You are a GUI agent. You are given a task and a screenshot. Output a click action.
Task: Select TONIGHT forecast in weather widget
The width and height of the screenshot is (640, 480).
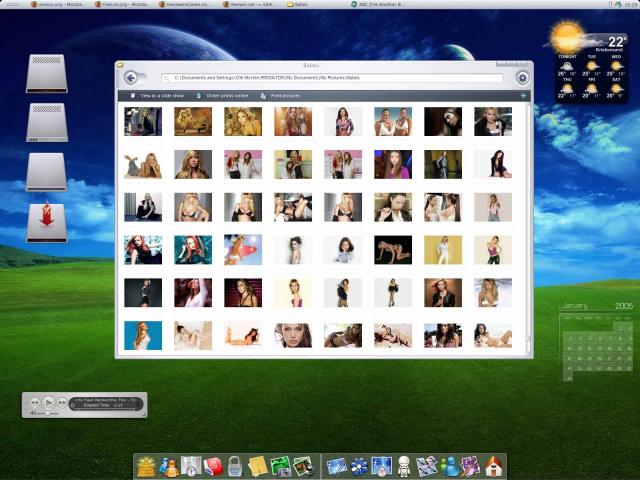[x=567, y=65]
